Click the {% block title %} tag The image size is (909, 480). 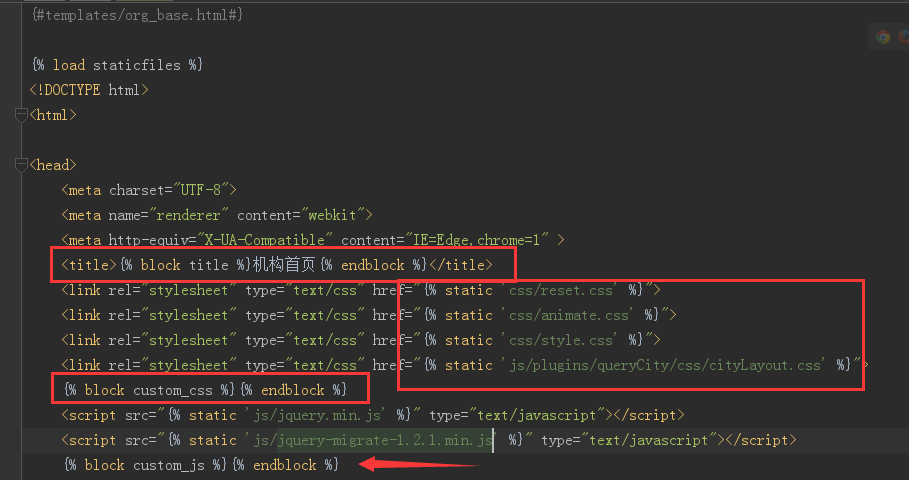point(186,265)
